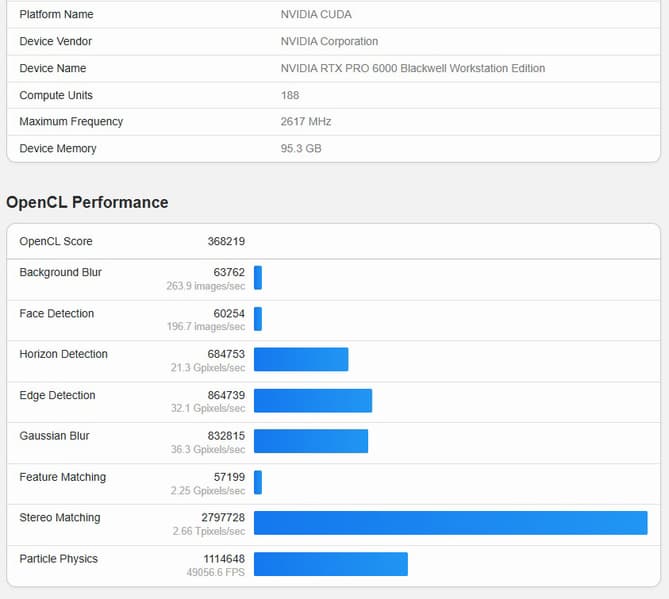Click the Gaussian Blur performance bar
Image resolution: width=669 pixels, height=599 pixels.
(x=310, y=441)
